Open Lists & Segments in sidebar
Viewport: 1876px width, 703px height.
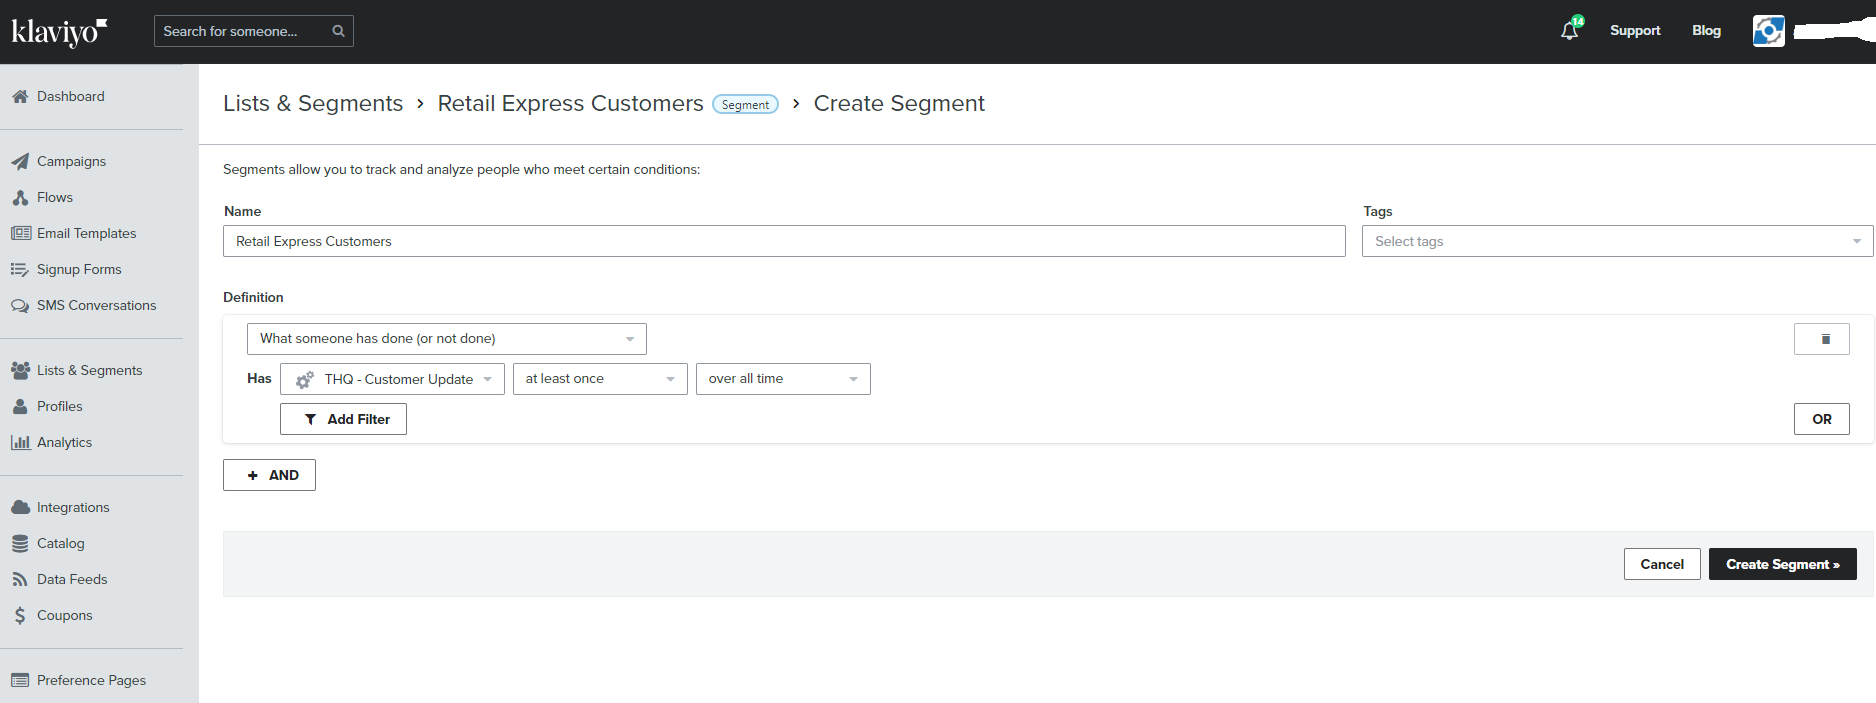coord(89,370)
